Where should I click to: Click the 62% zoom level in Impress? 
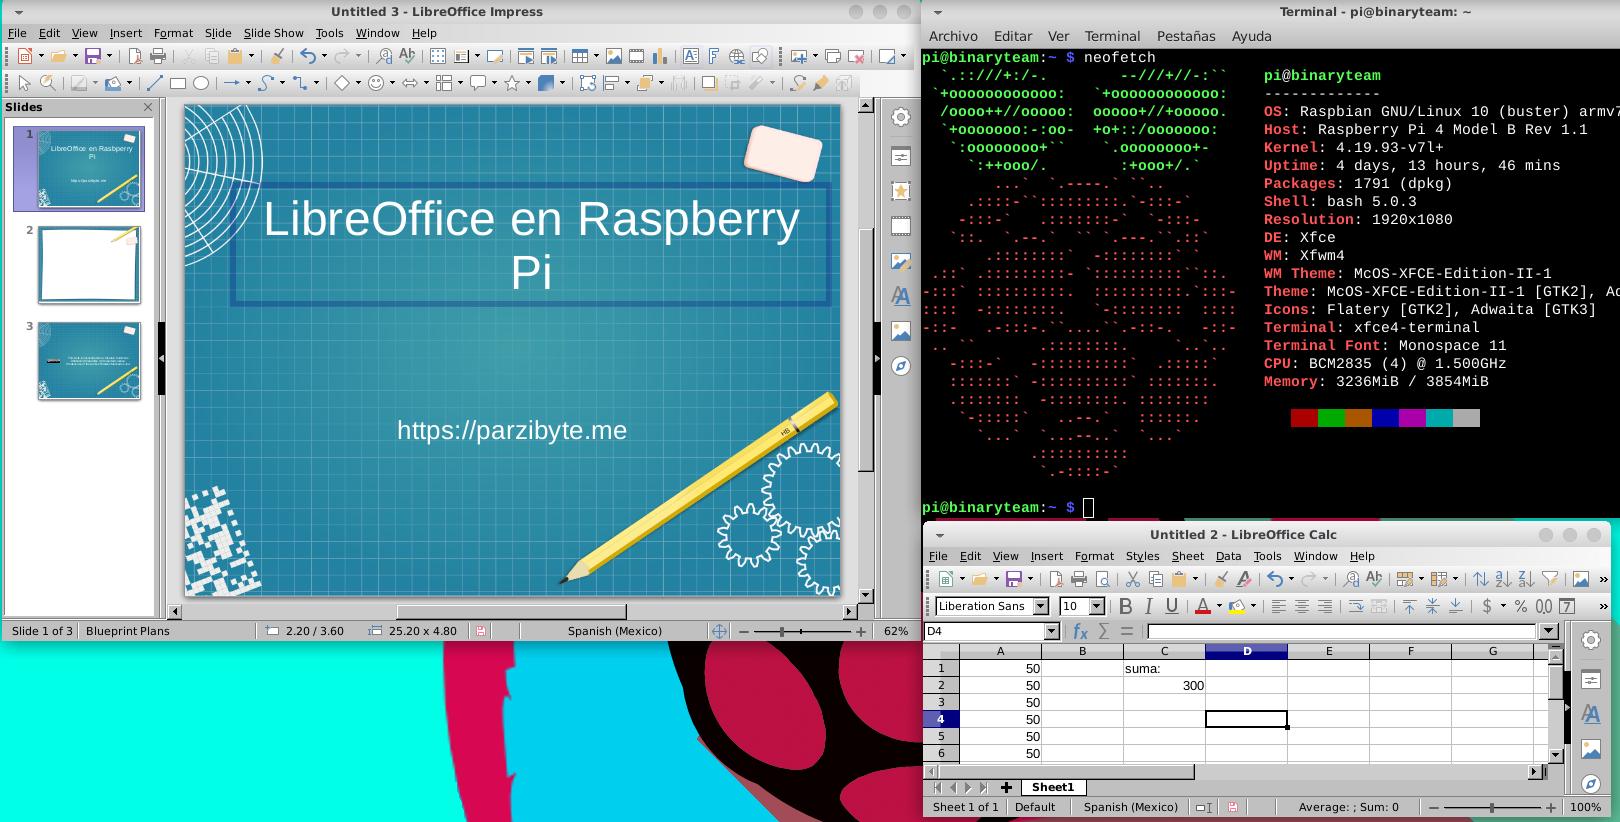[896, 631]
